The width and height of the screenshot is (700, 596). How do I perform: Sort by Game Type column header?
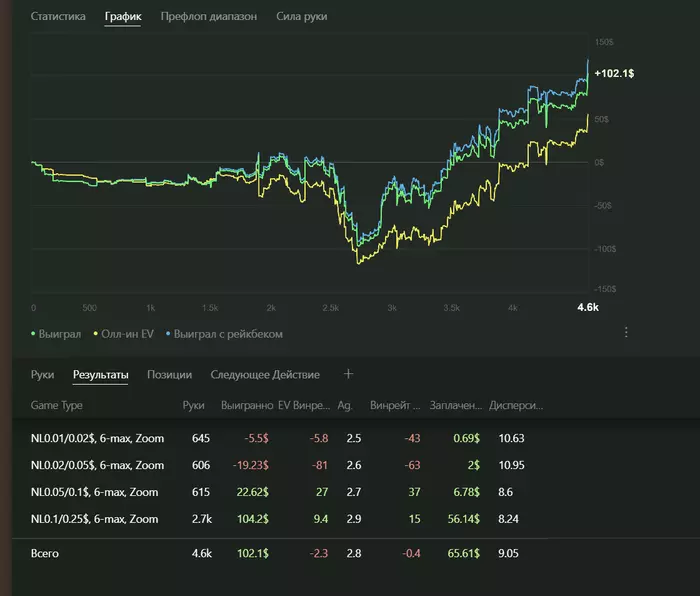[56, 405]
